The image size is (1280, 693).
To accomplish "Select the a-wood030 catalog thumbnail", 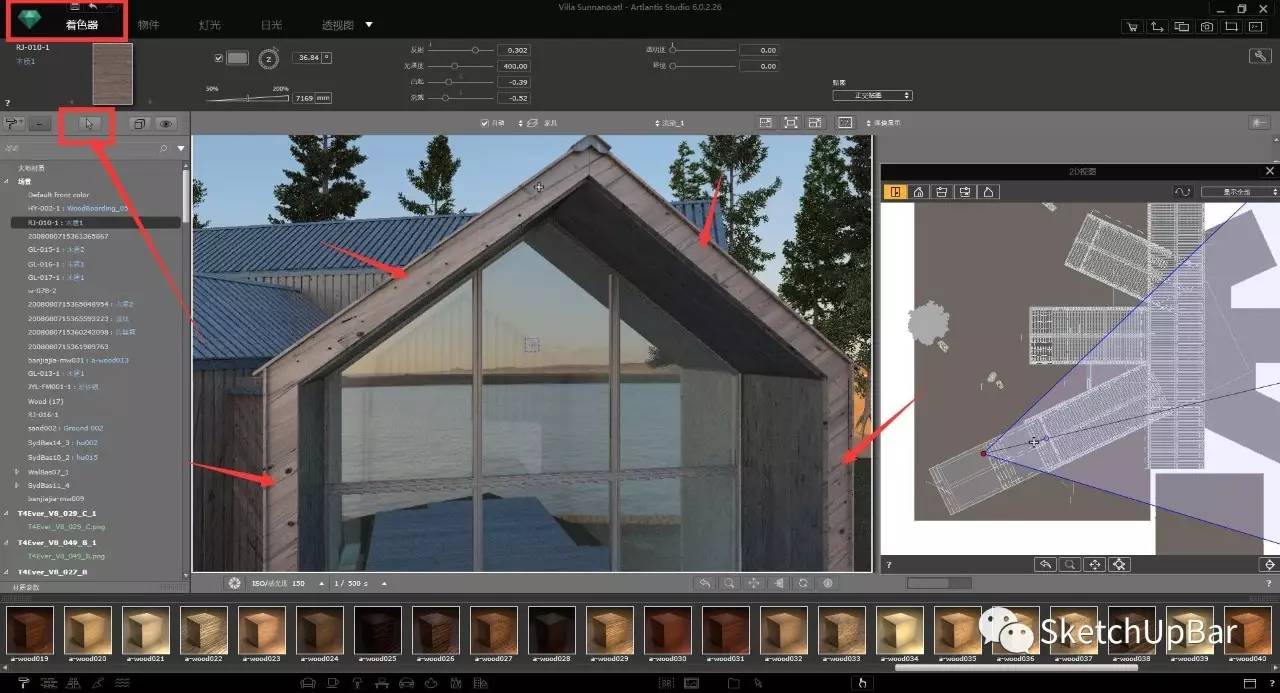I will point(667,630).
